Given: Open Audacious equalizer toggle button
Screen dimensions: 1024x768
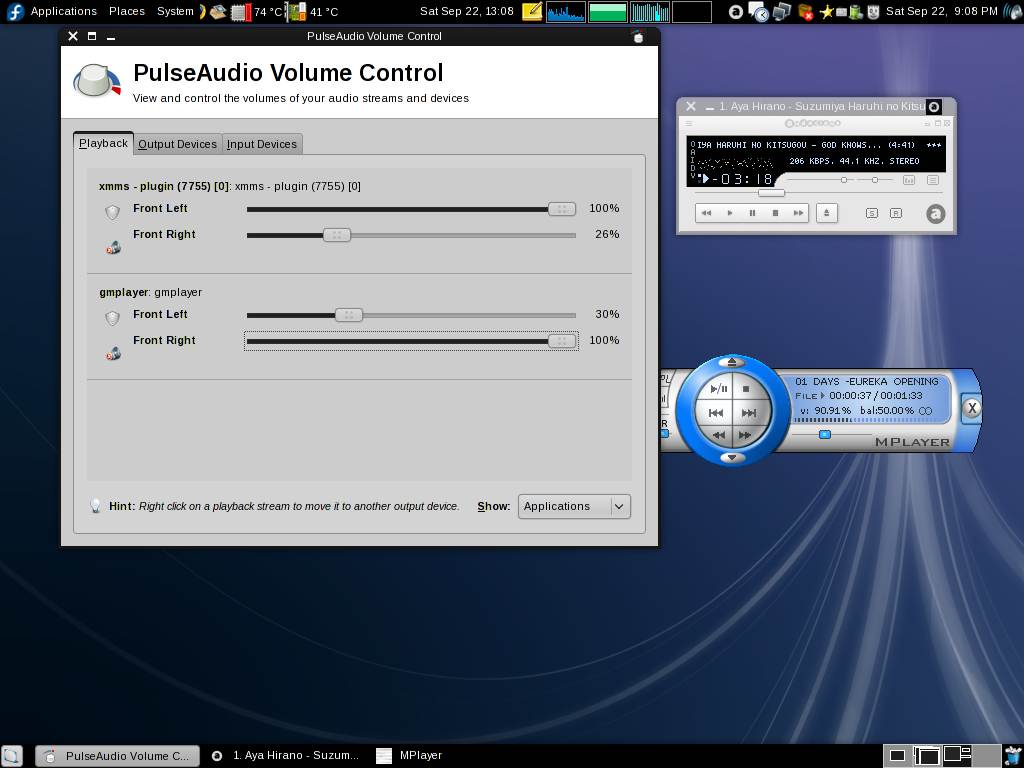Looking at the screenshot, I should click(909, 180).
